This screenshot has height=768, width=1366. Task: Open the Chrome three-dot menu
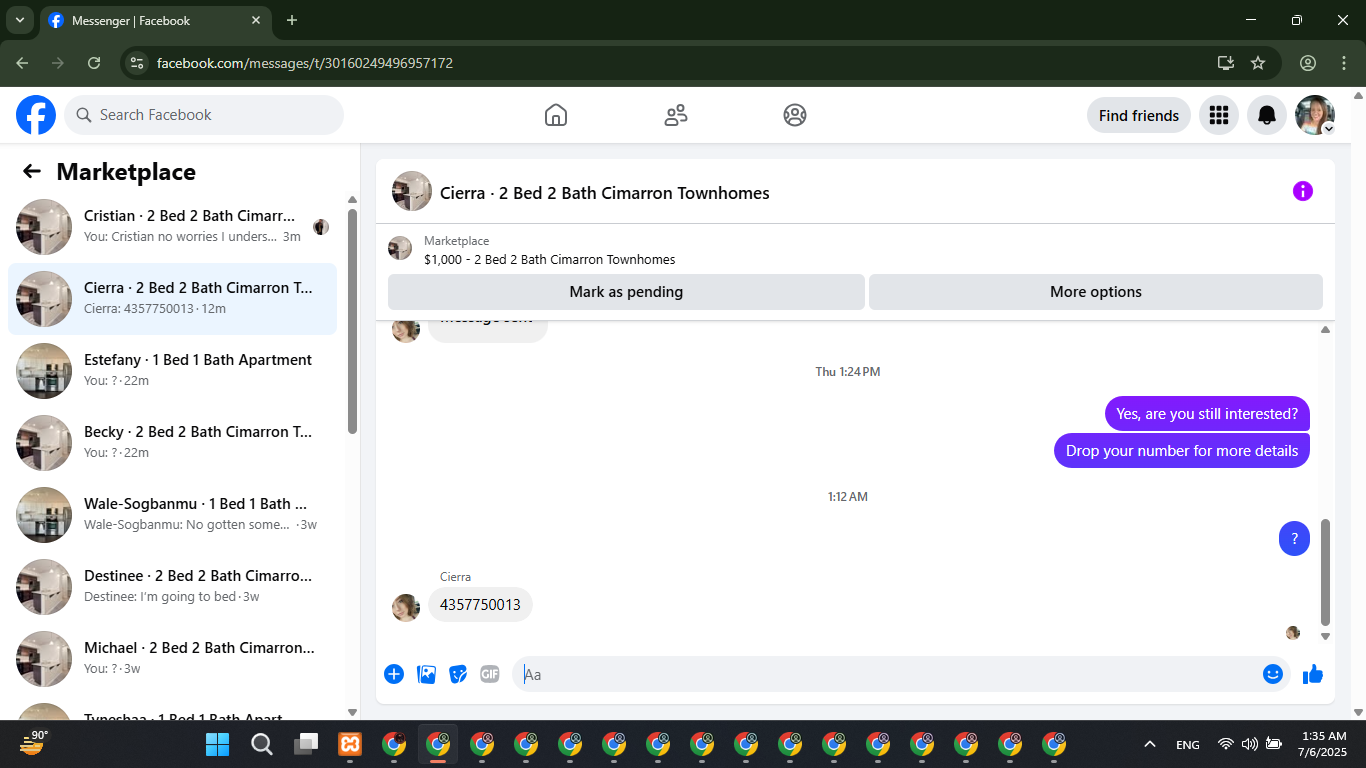coord(1344,62)
